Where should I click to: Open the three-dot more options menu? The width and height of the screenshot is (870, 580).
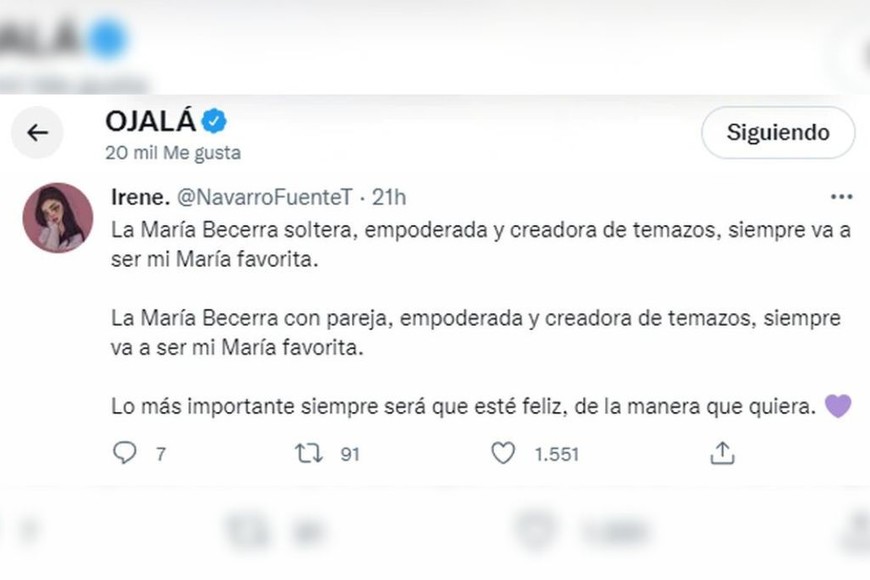tap(841, 197)
